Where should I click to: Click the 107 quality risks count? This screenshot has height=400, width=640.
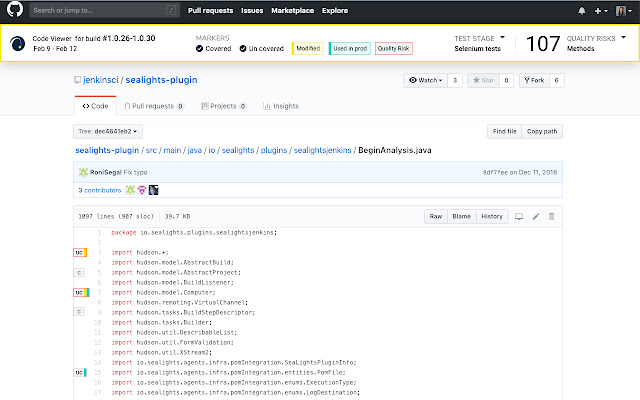543,44
